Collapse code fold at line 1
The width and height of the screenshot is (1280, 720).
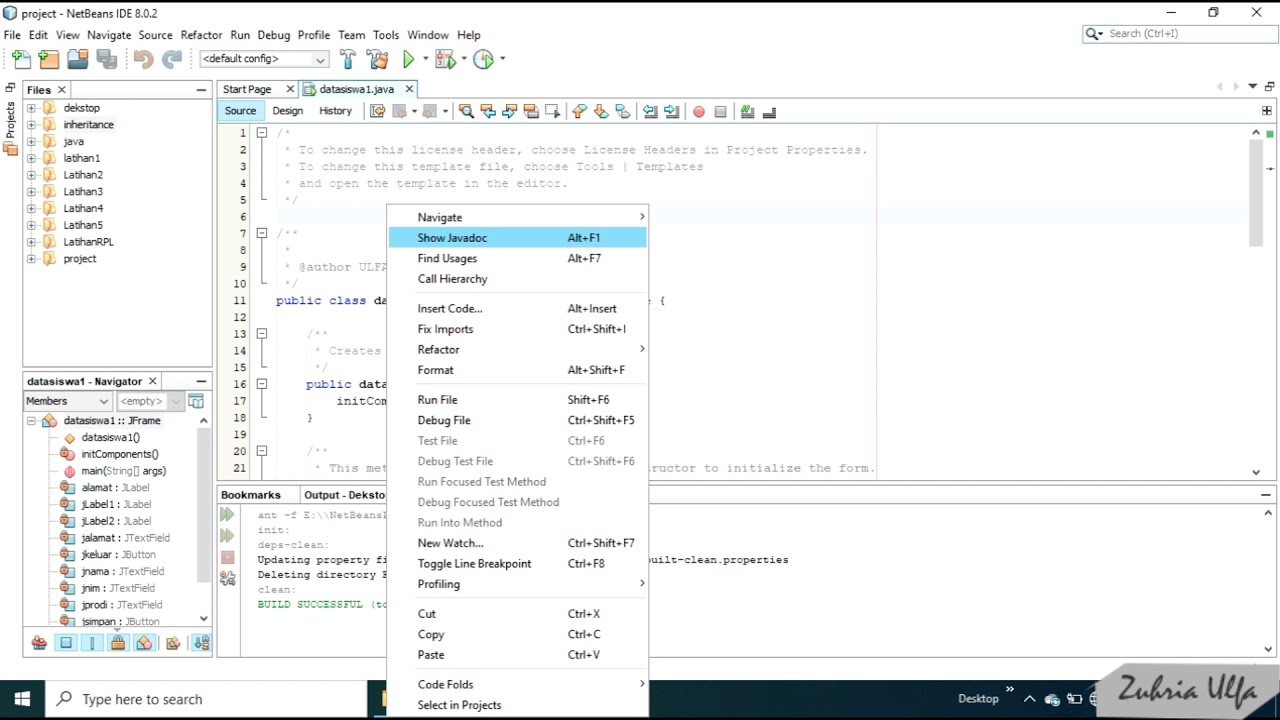coord(261,133)
